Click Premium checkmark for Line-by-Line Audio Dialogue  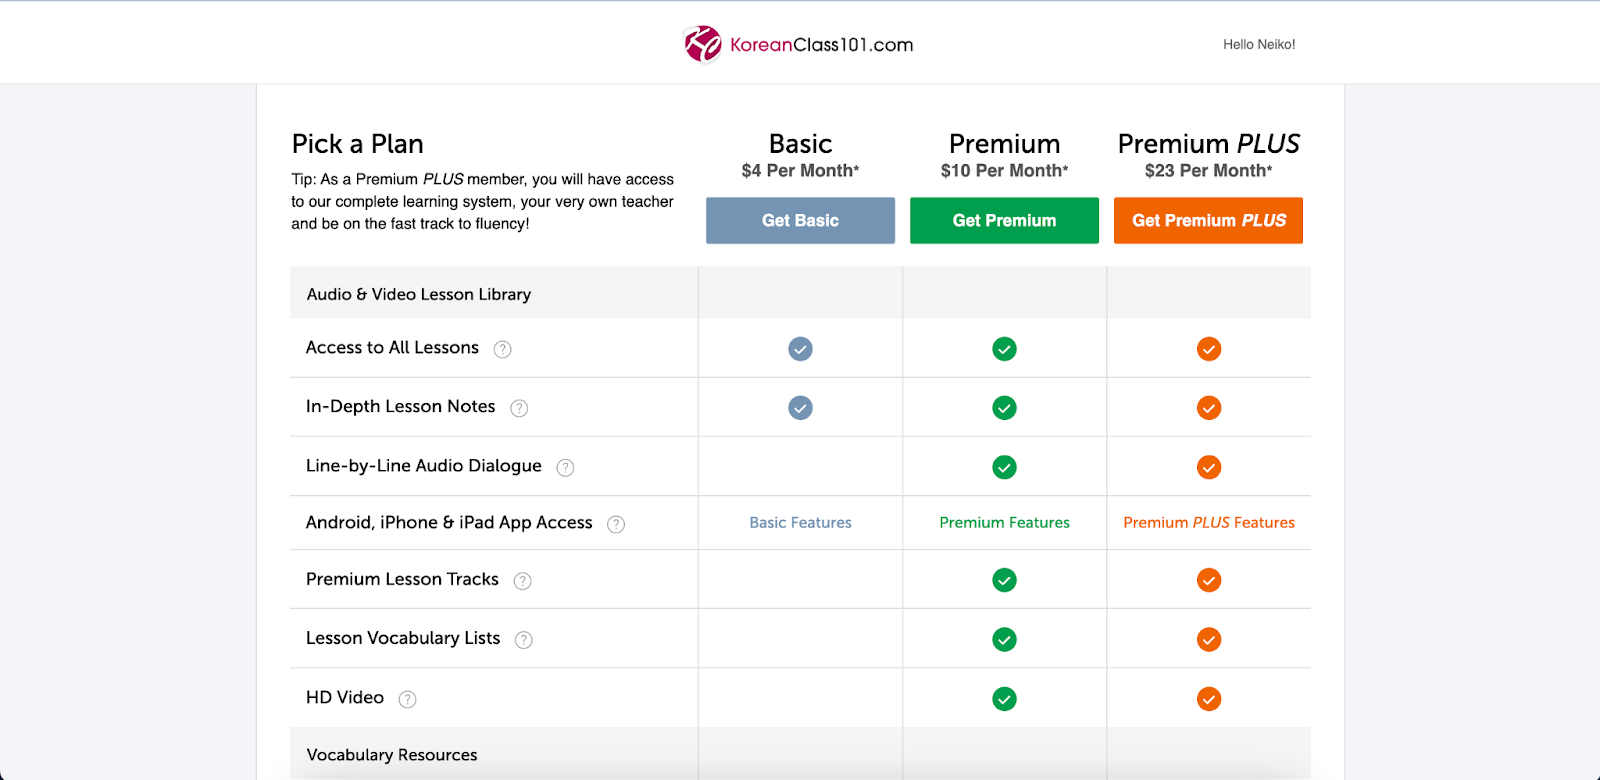click(1004, 467)
